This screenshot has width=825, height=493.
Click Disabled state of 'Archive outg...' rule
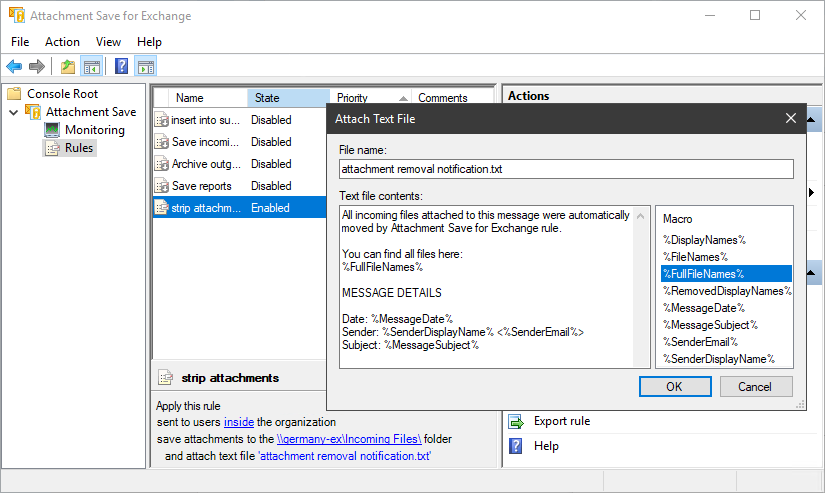[x=271, y=164]
